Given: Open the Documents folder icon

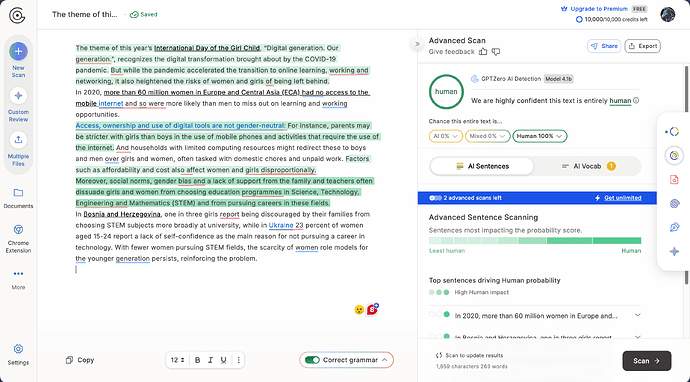Looking at the screenshot, I should [x=18, y=193].
